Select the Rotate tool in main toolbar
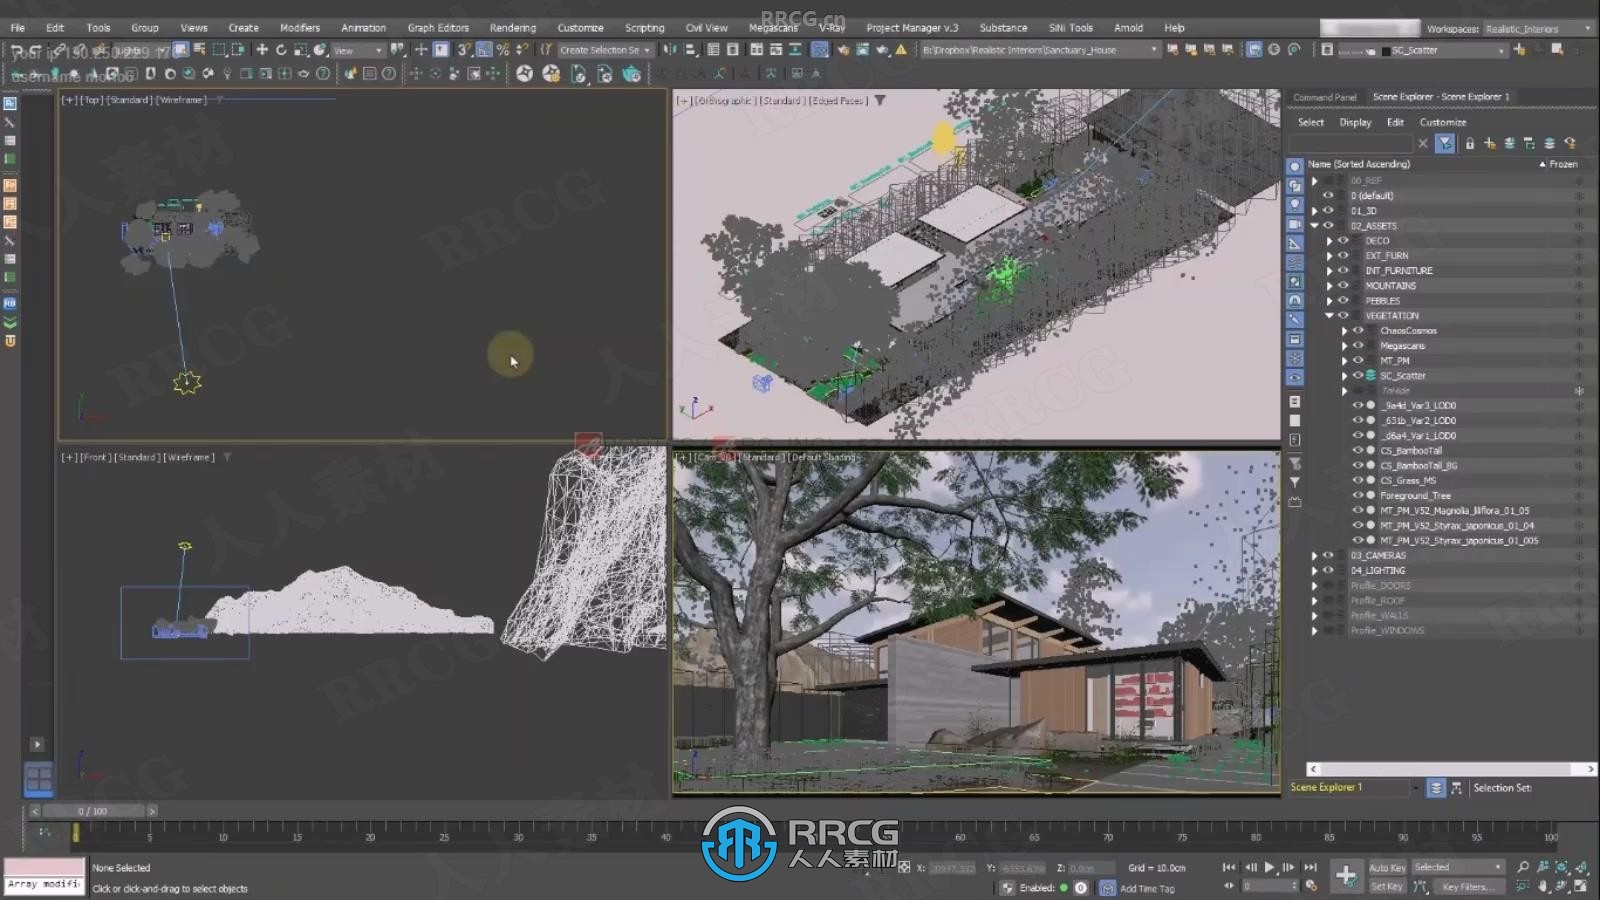 pyautogui.click(x=281, y=49)
